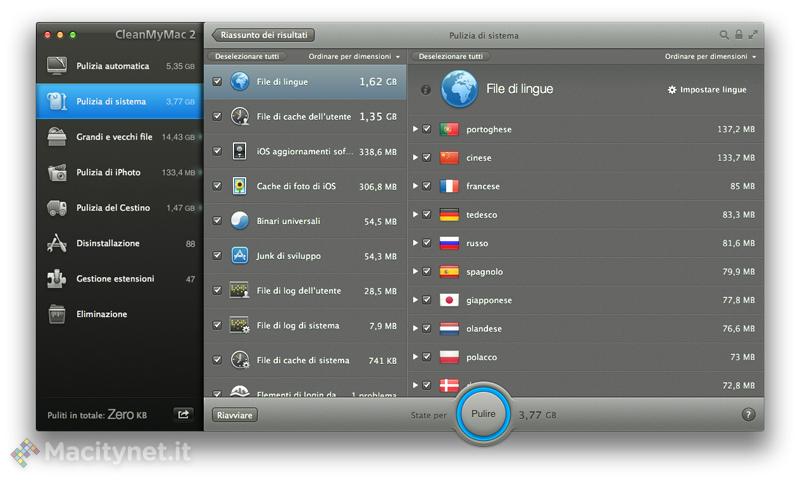800x481 pixels.
Task: Click the Junk di sviluppo Xcode icon
Action: coord(239,255)
